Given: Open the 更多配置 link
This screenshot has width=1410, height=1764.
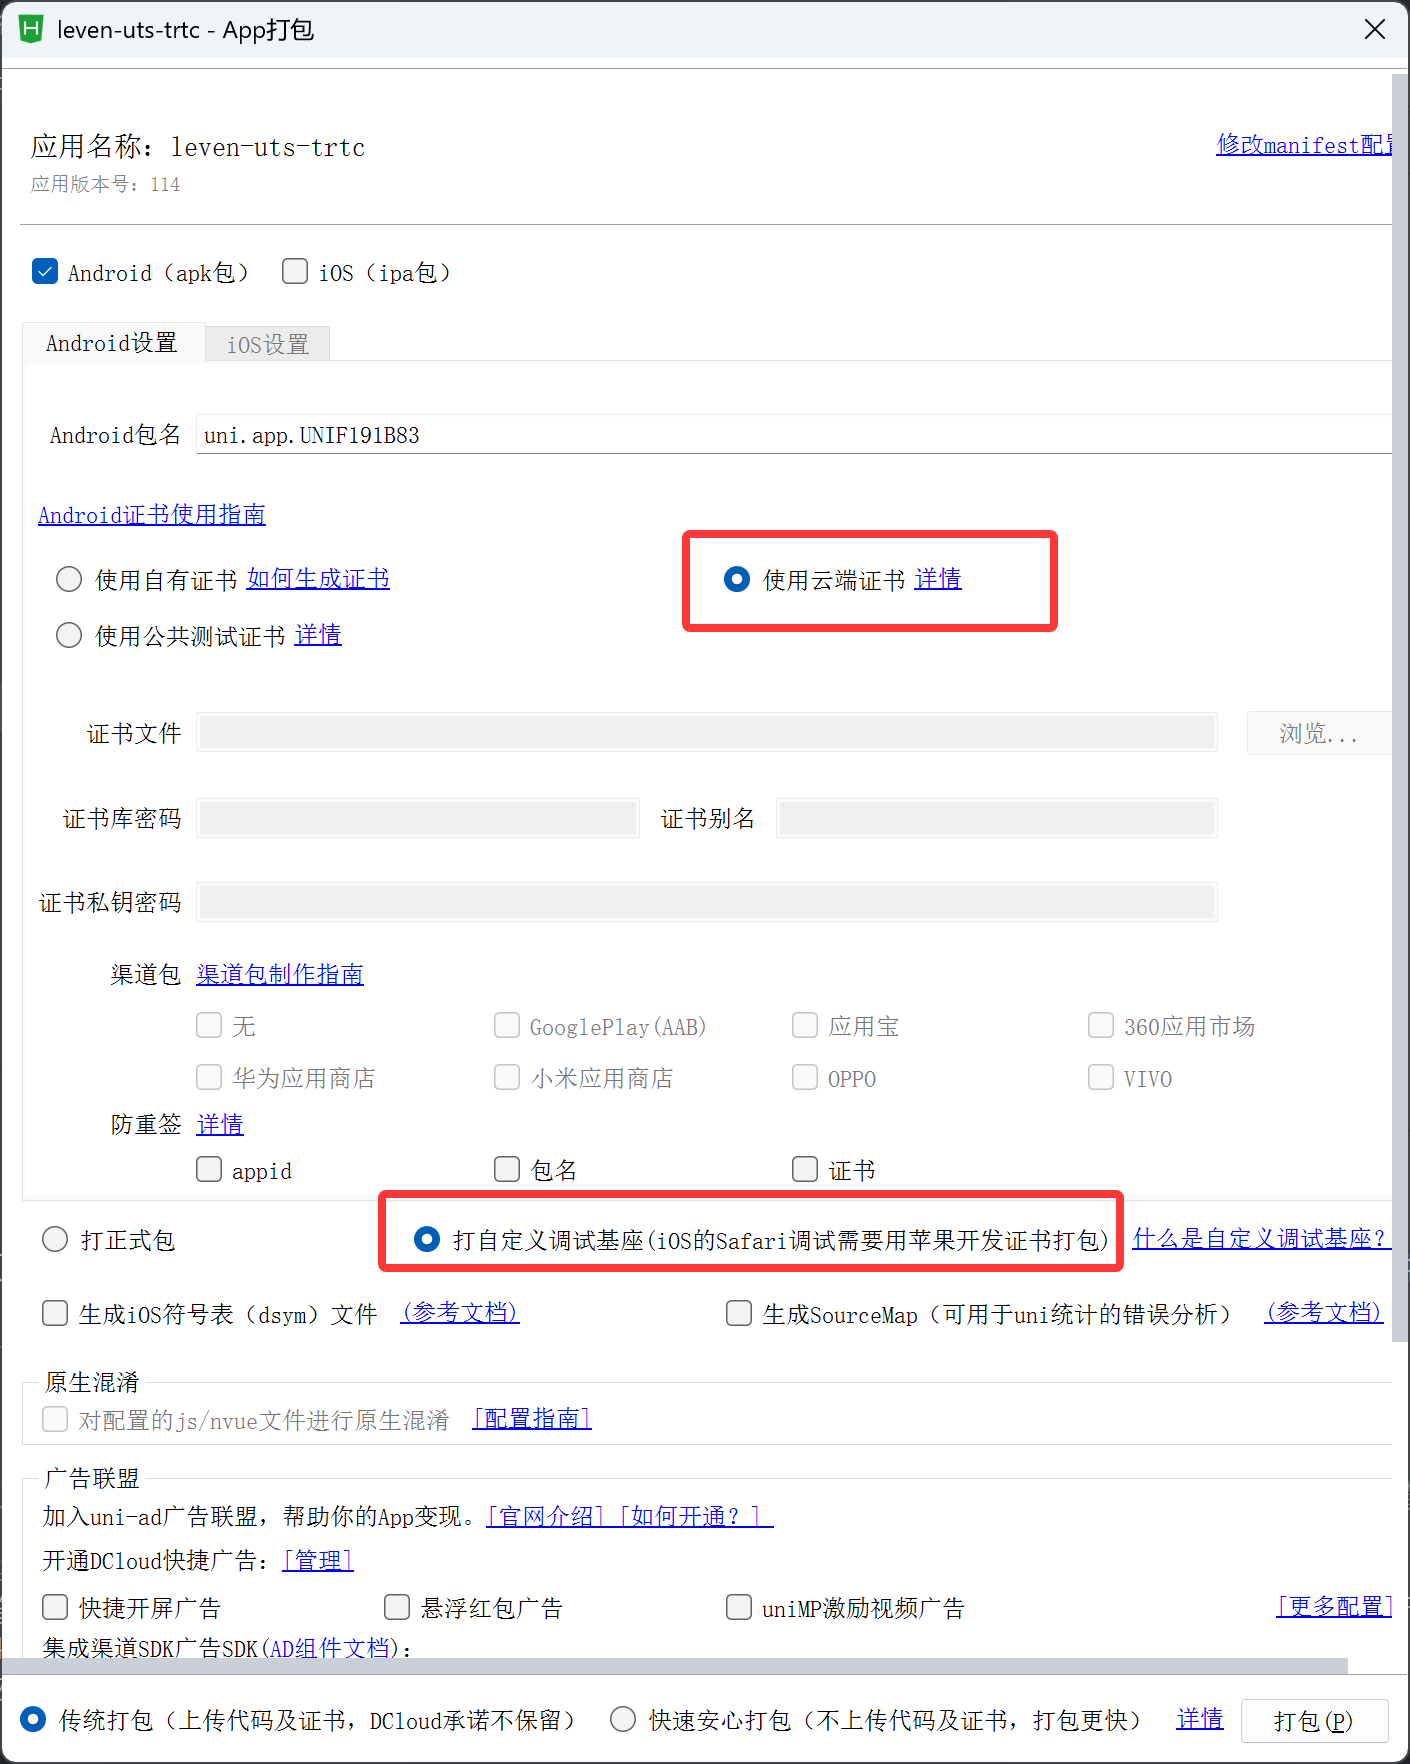Looking at the screenshot, I should click(x=1334, y=1607).
